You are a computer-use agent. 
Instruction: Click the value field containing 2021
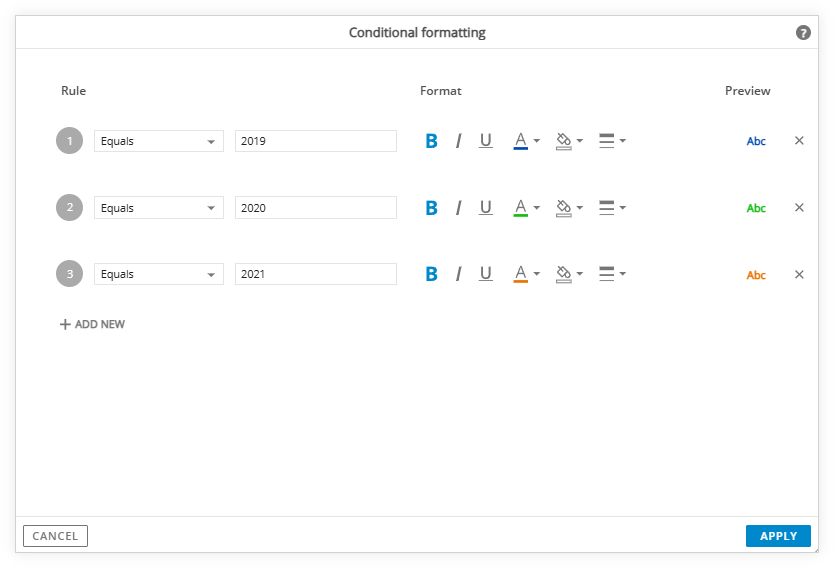315,274
